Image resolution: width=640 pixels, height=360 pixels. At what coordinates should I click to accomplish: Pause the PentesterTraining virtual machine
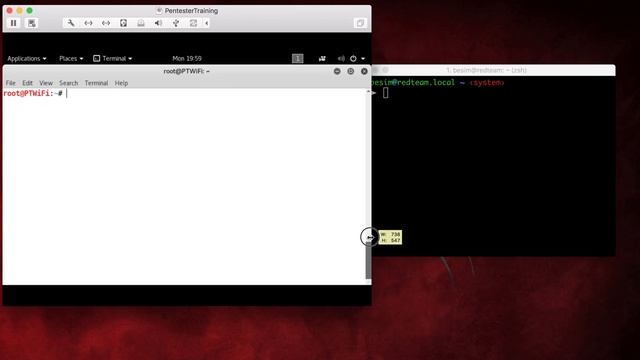click(13, 23)
